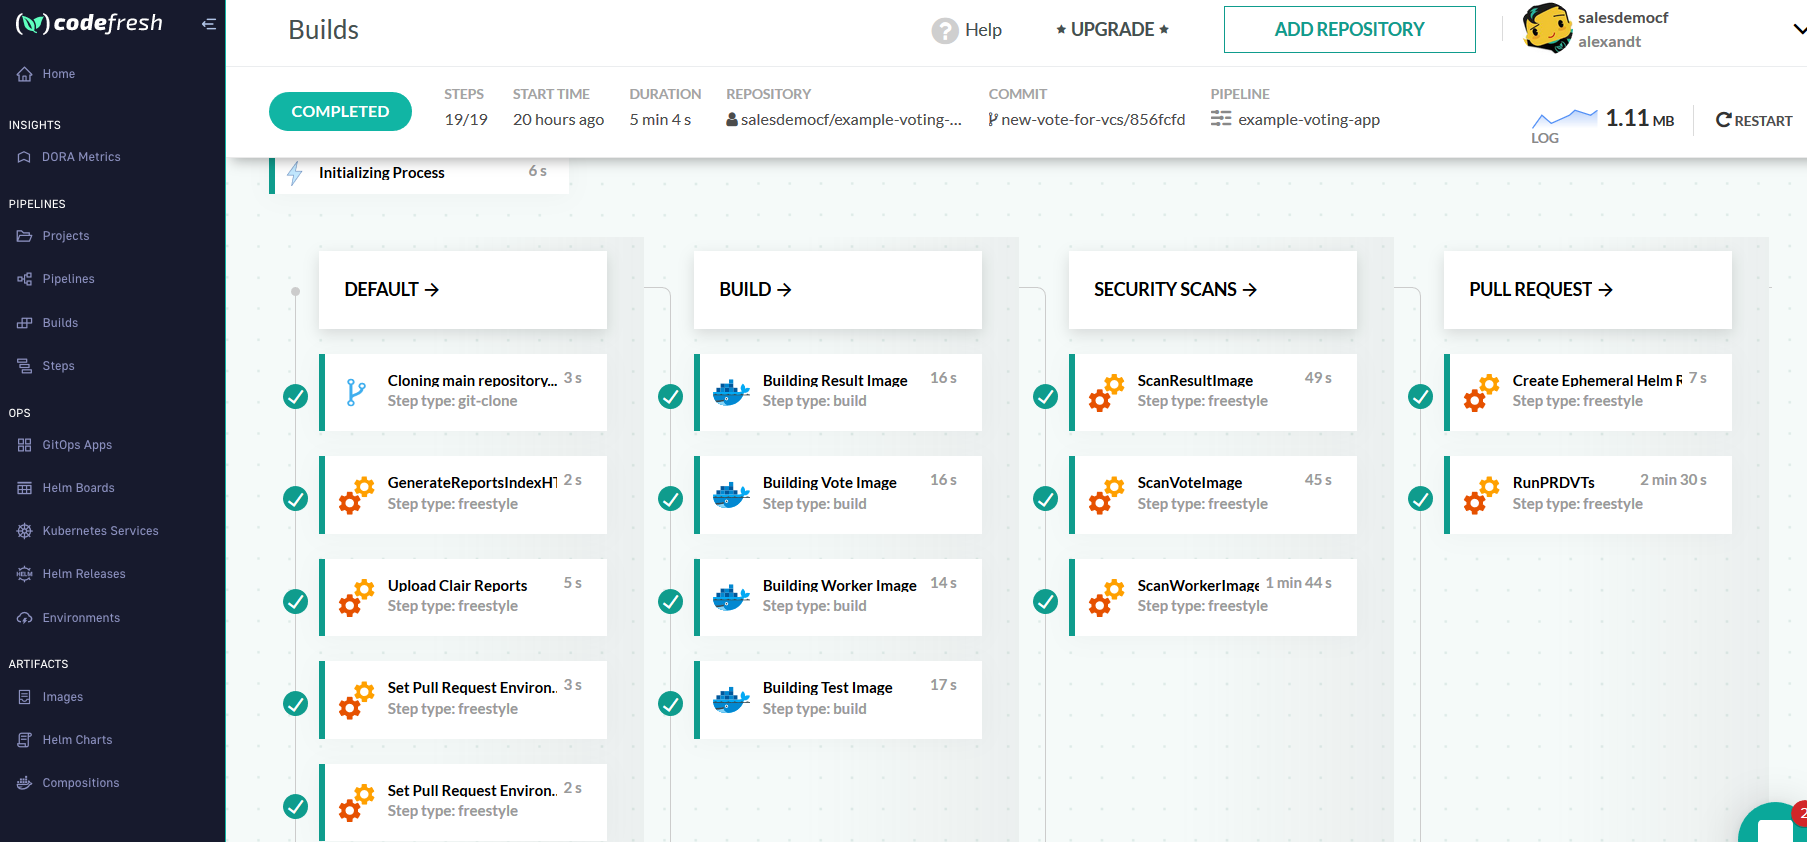Click the Help question mark icon
This screenshot has height=842, width=1807.
click(x=944, y=31)
